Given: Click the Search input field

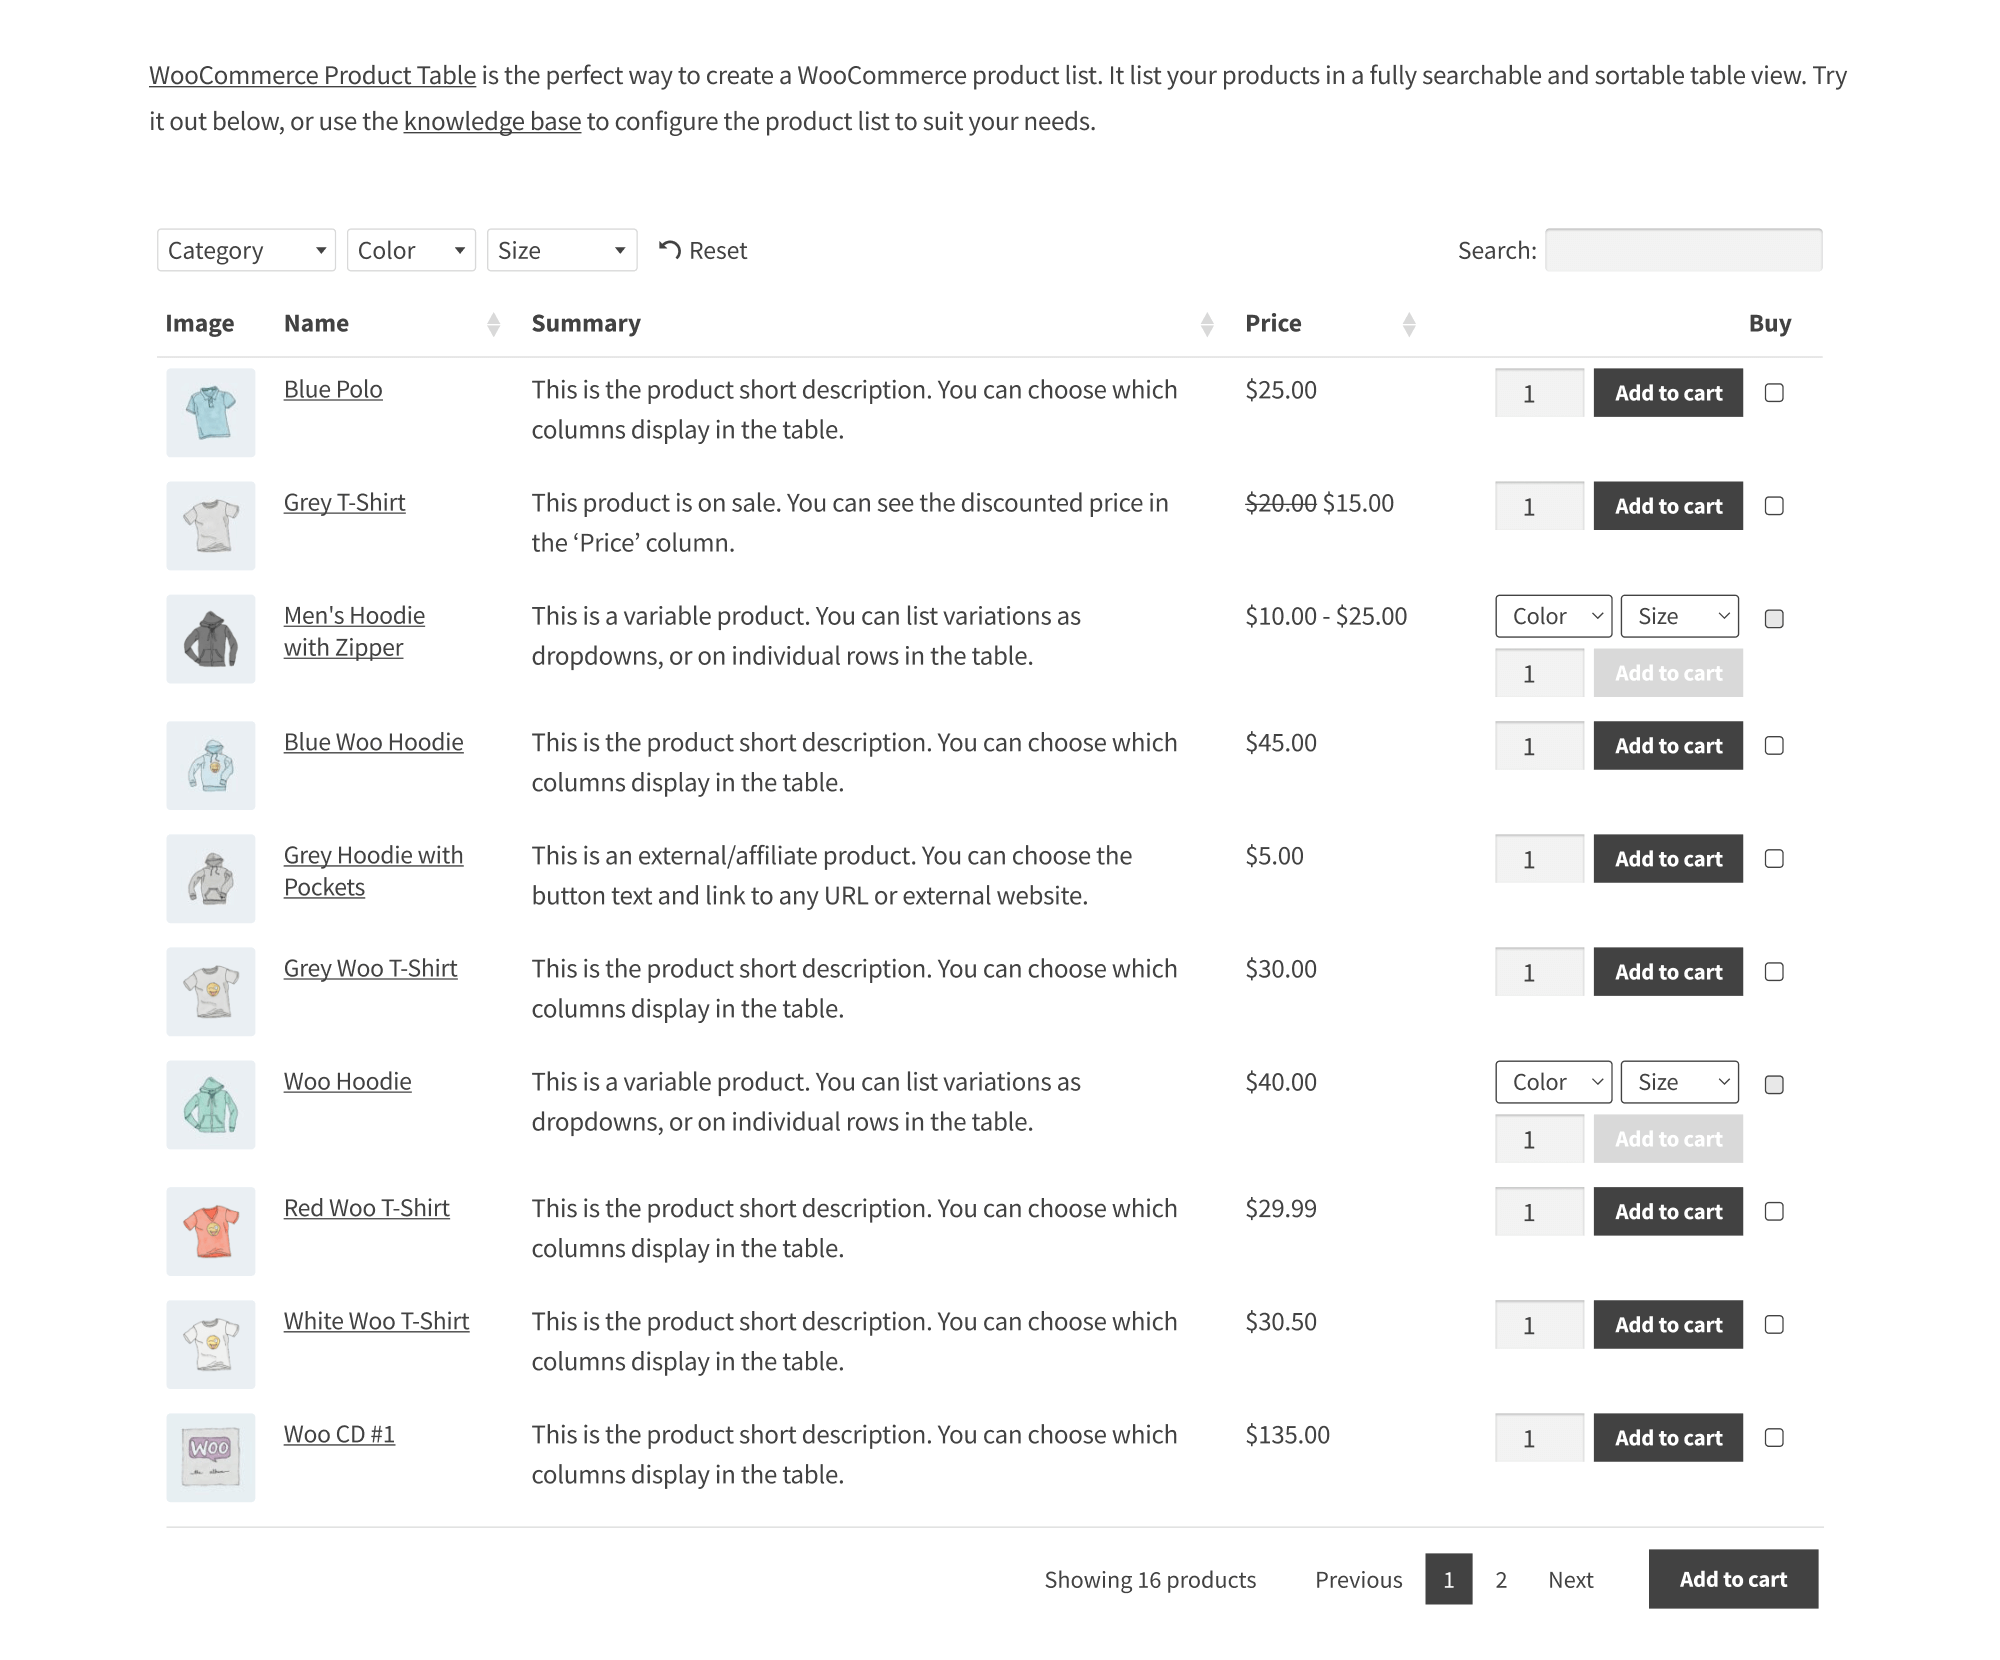Looking at the screenshot, I should tap(1683, 250).
